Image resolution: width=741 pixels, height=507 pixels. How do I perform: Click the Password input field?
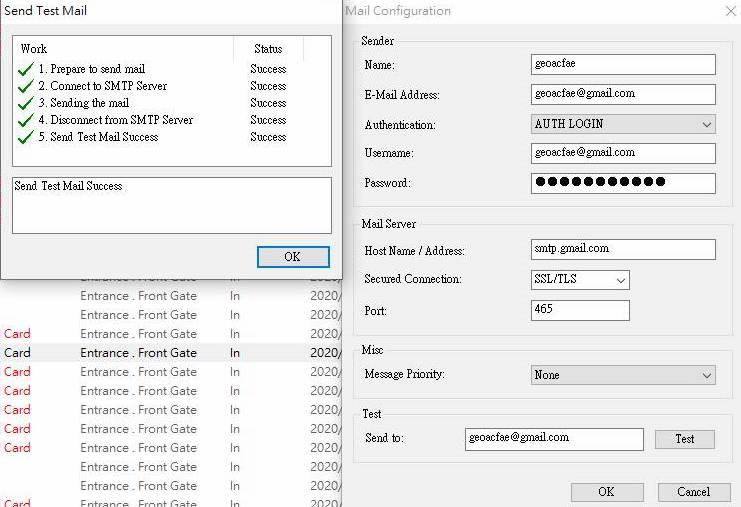click(x=623, y=183)
